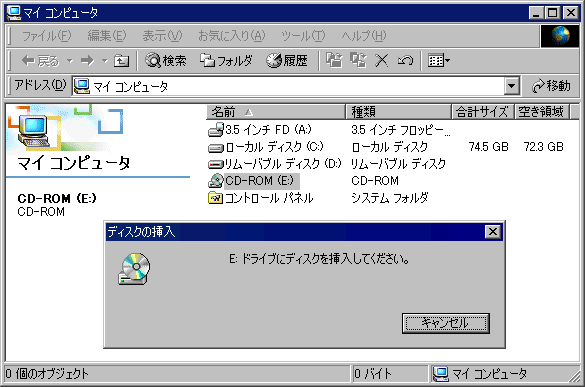Toggle the Folders (フォルダ) pane button
Viewport: 585px width, 387px height.
226,60
